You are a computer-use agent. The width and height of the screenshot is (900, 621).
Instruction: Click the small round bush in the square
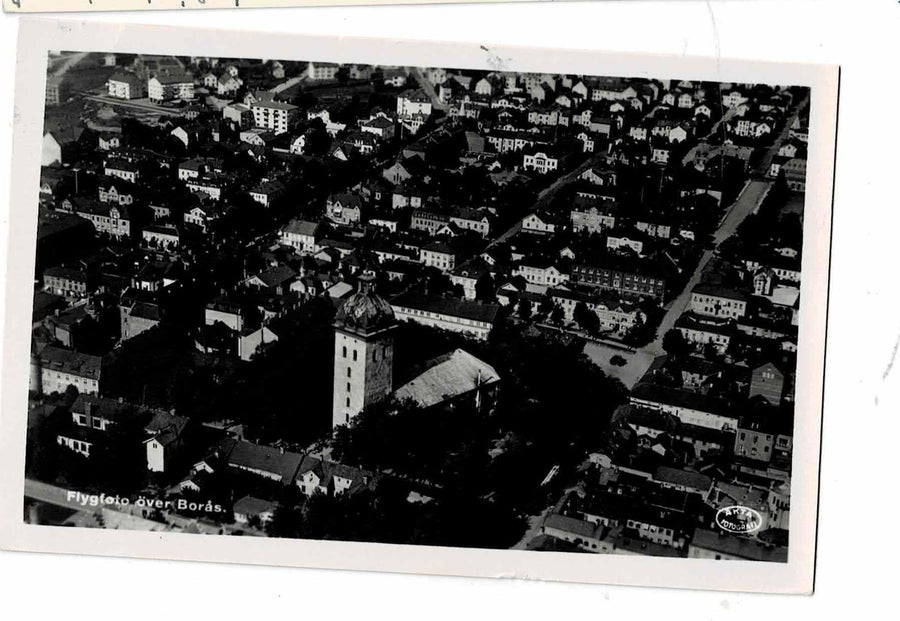point(618,360)
